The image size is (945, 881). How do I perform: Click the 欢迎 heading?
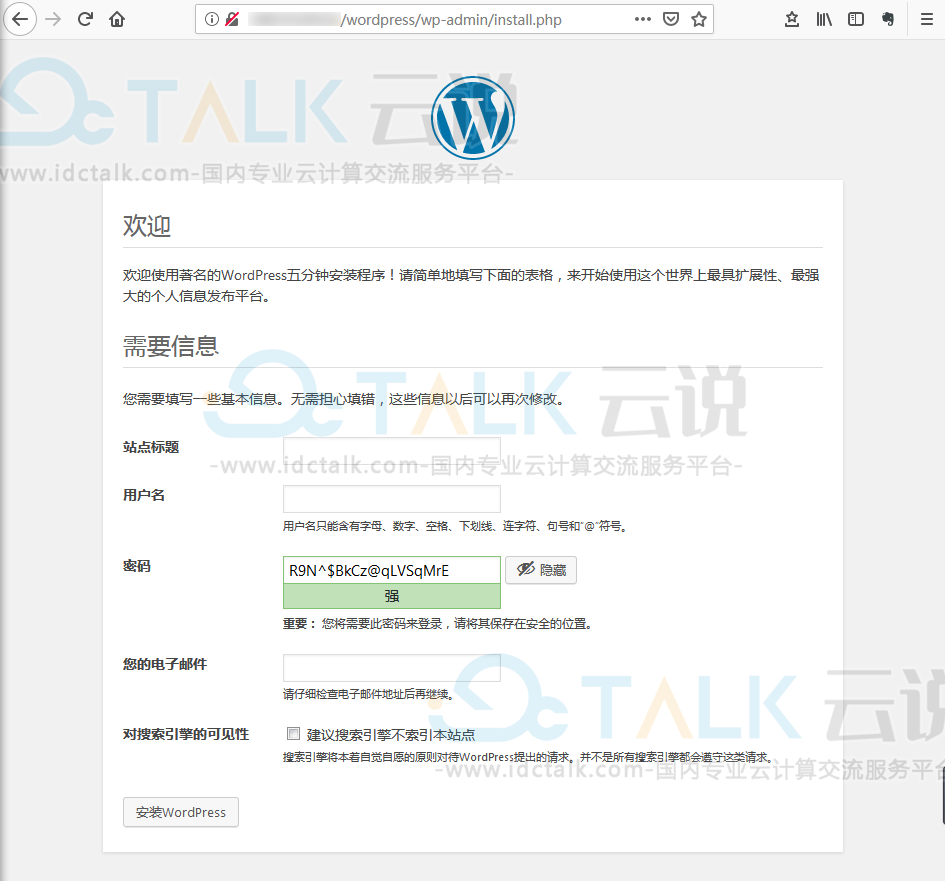[x=147, y=226]
